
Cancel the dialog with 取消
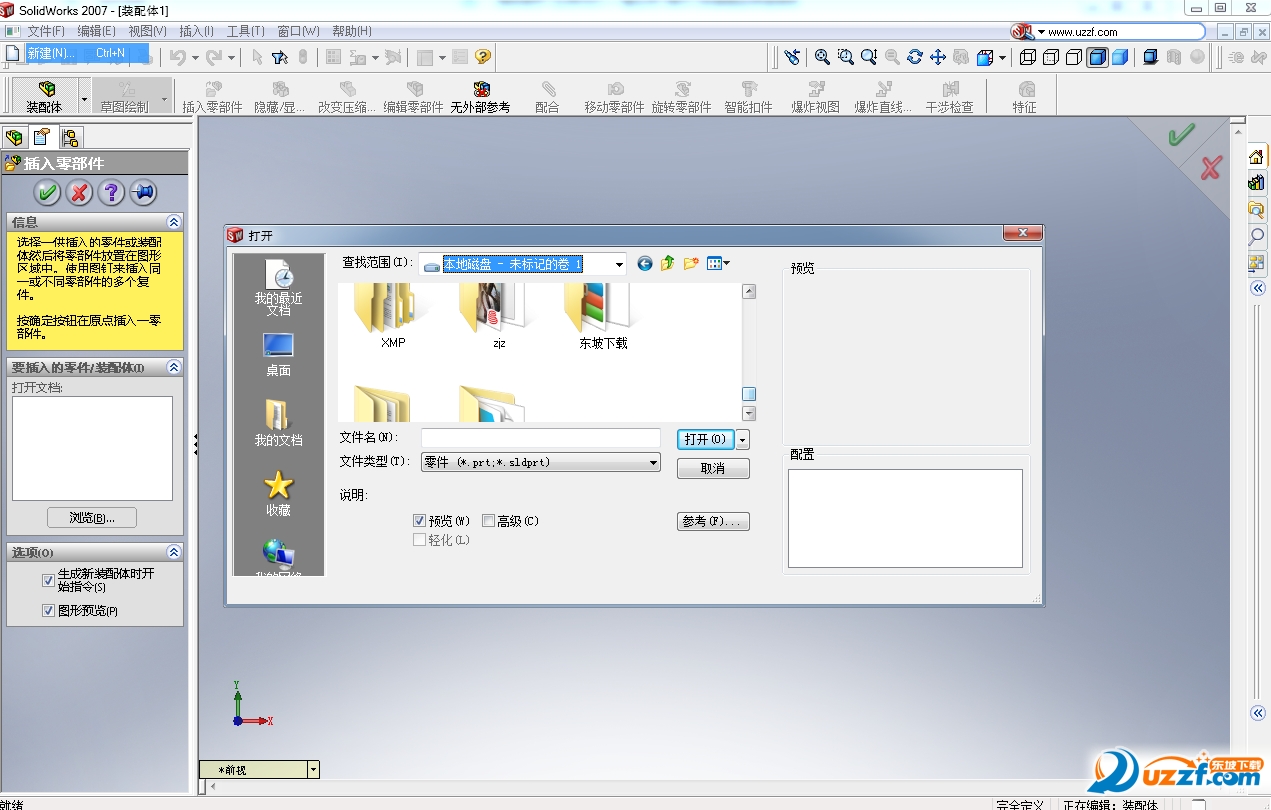712,468
